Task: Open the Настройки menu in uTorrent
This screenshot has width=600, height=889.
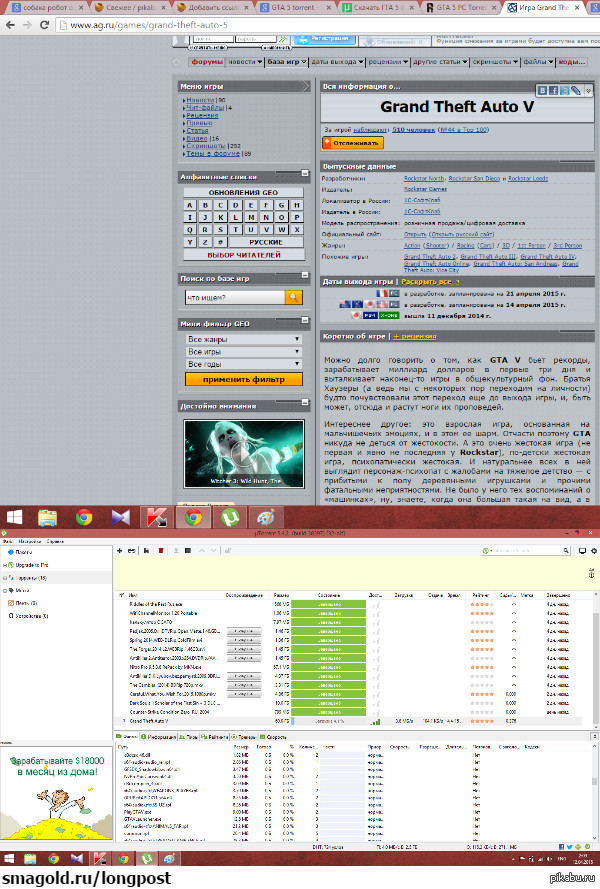Action: click(x=30, y=541)
